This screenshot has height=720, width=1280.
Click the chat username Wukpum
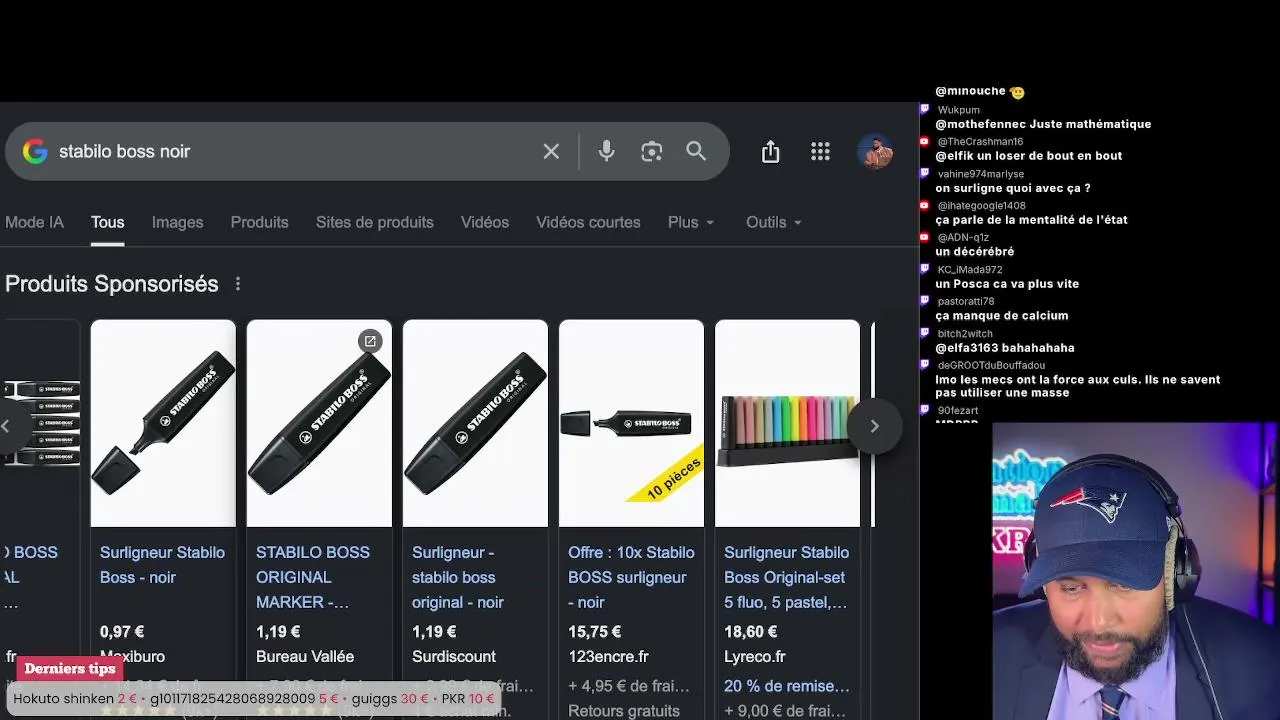point(959,110)
